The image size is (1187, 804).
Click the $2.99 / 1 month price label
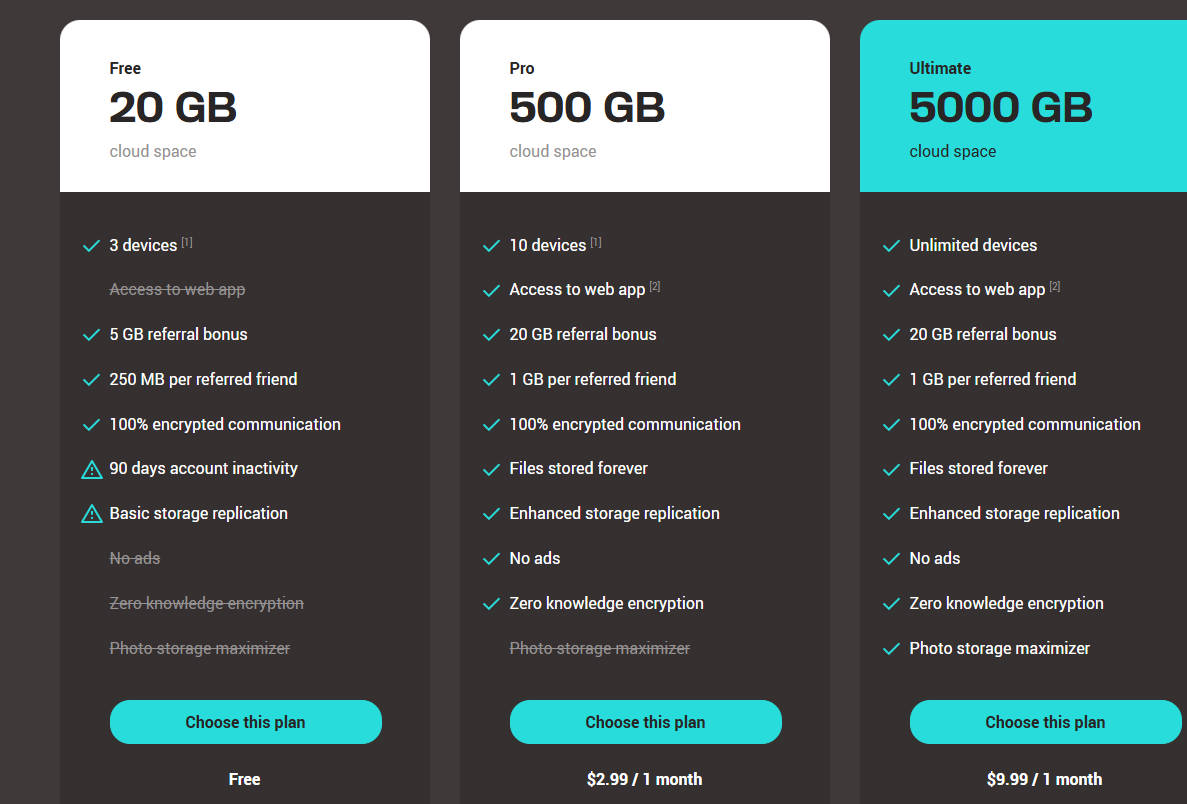click(x=644, y=779)
